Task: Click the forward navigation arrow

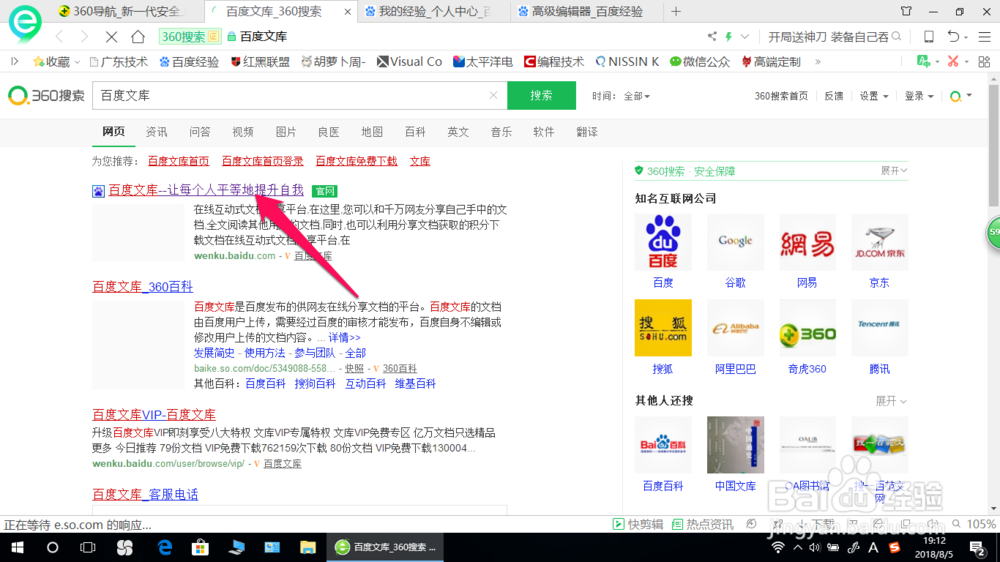Action: [84, 37]
